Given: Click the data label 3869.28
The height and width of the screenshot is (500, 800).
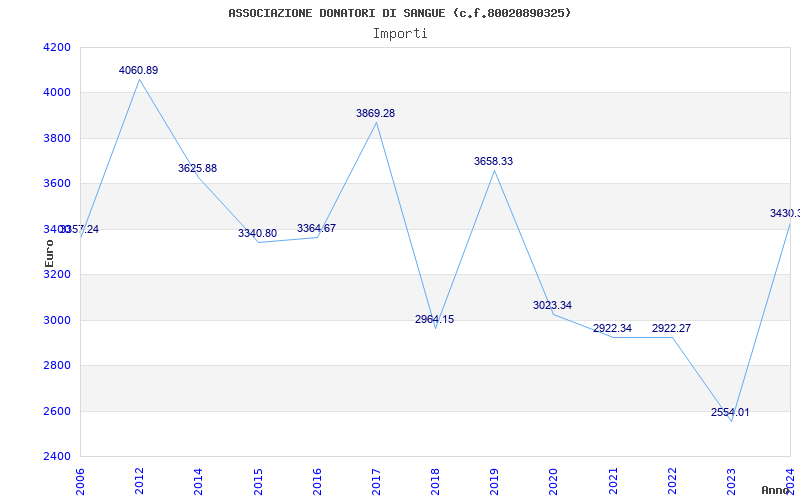Looking at the screenshot, I should pyautogui.click(x=376, y=113).
